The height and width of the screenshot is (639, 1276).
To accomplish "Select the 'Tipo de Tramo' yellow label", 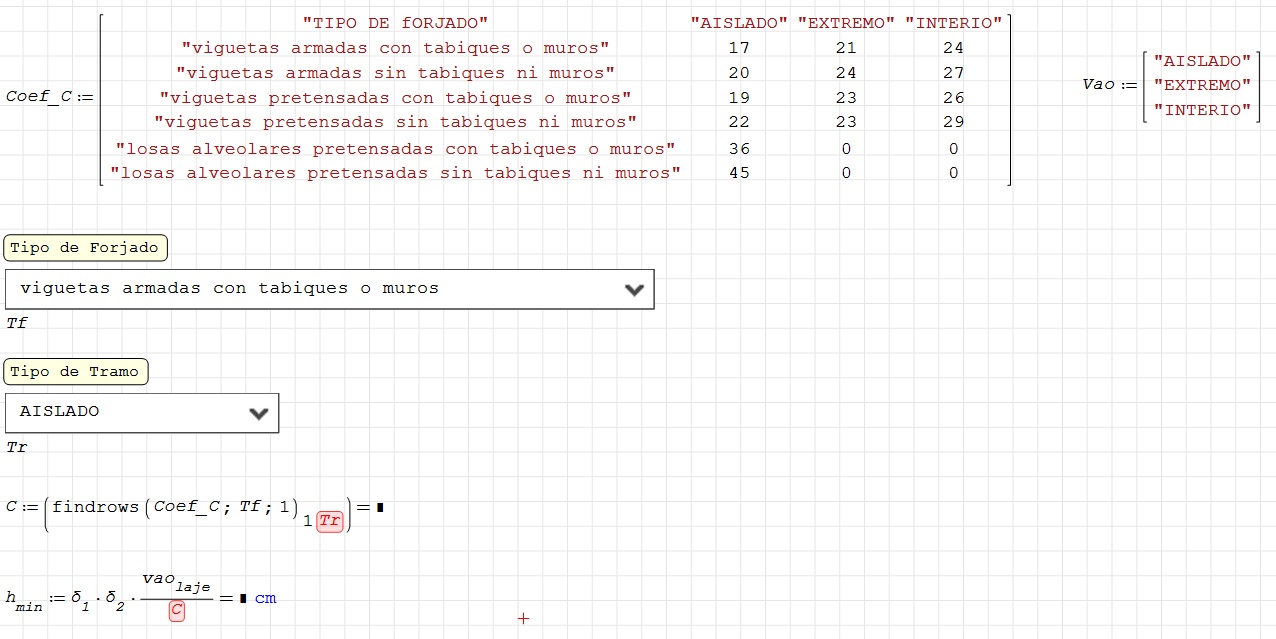I will point(75,372).
